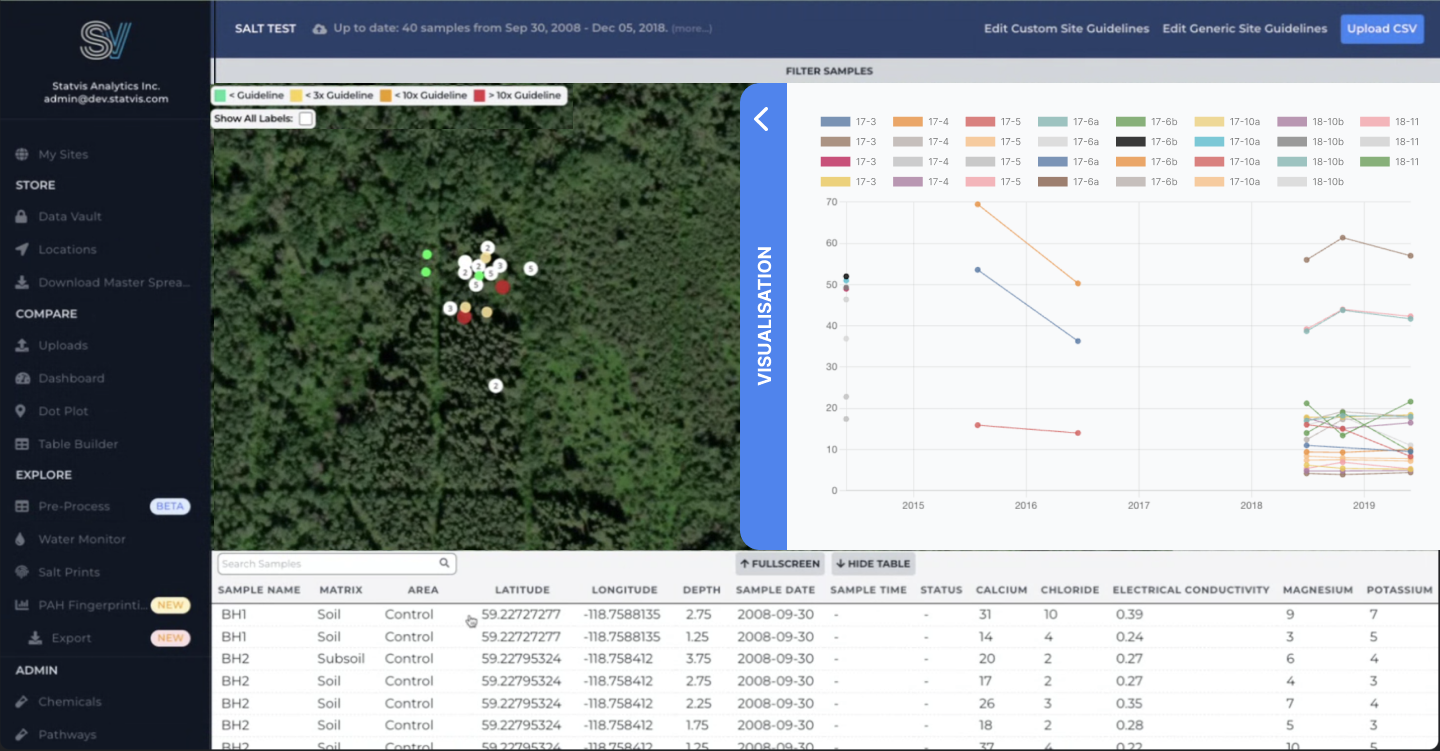Enable the Show All Labels checkbox

306,119
